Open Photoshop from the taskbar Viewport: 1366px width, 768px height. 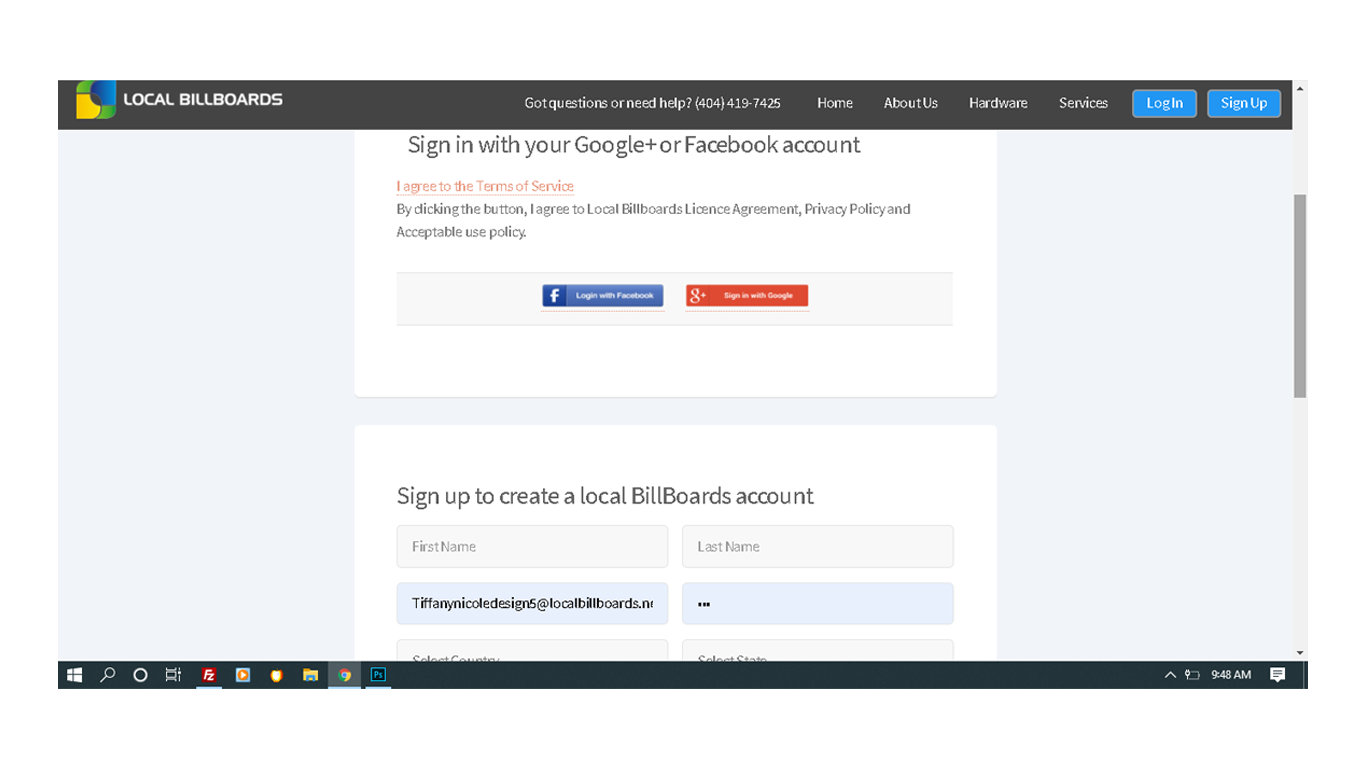click(378, 675)
